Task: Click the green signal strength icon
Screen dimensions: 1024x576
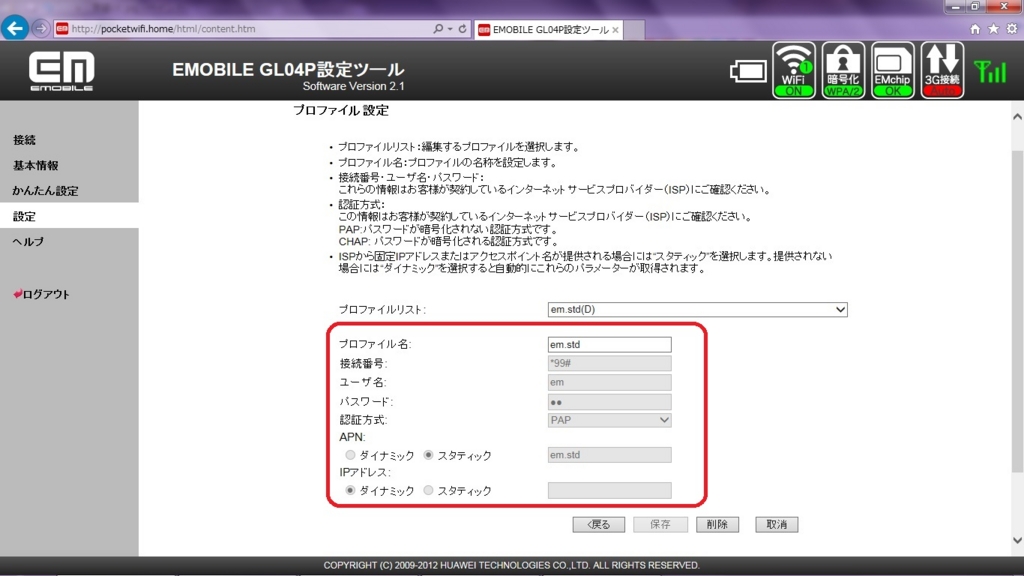Action: [x=990, y=71]
